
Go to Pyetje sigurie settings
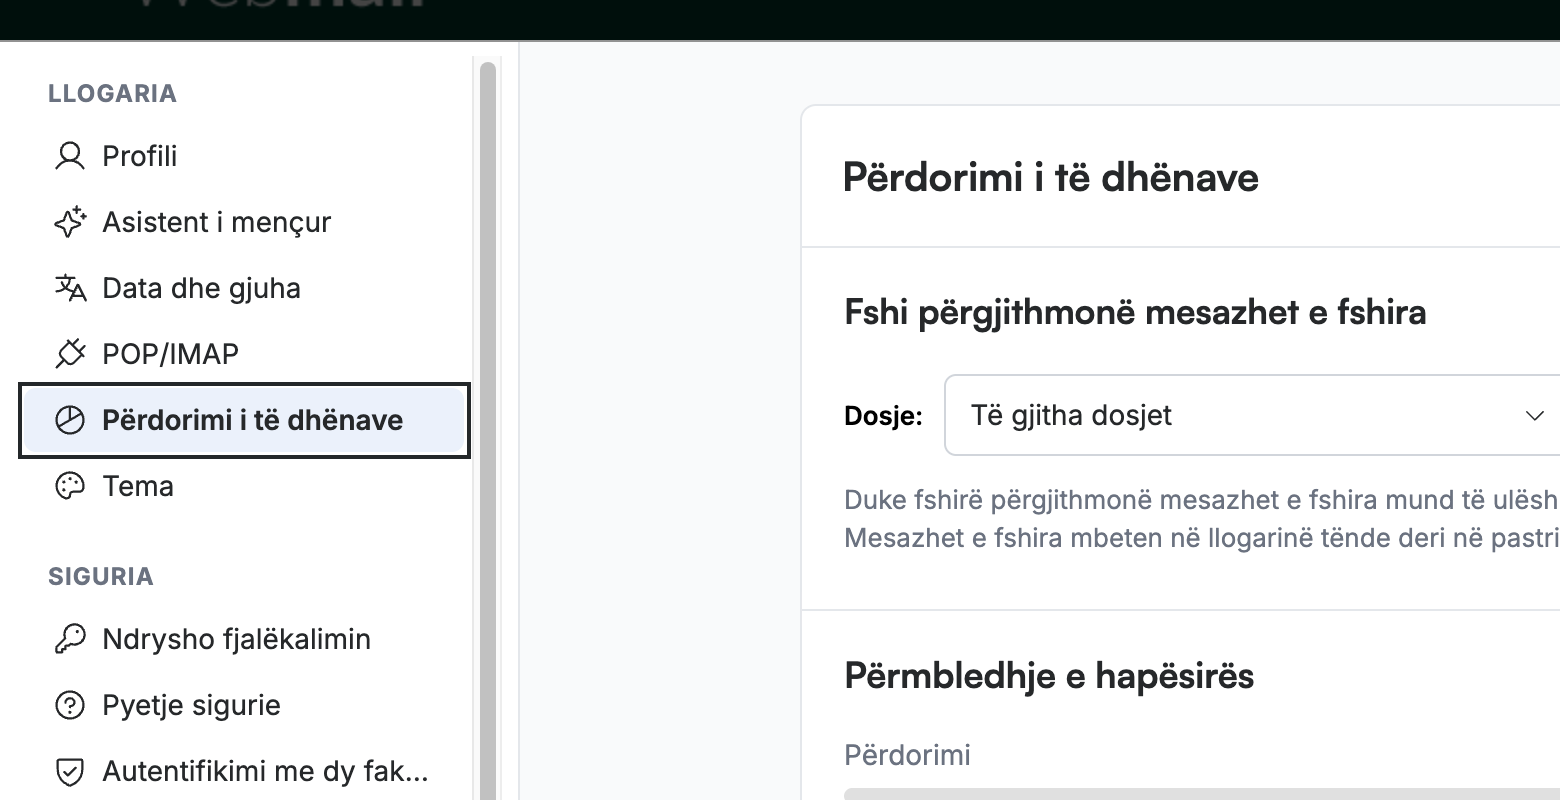(244, 705)
